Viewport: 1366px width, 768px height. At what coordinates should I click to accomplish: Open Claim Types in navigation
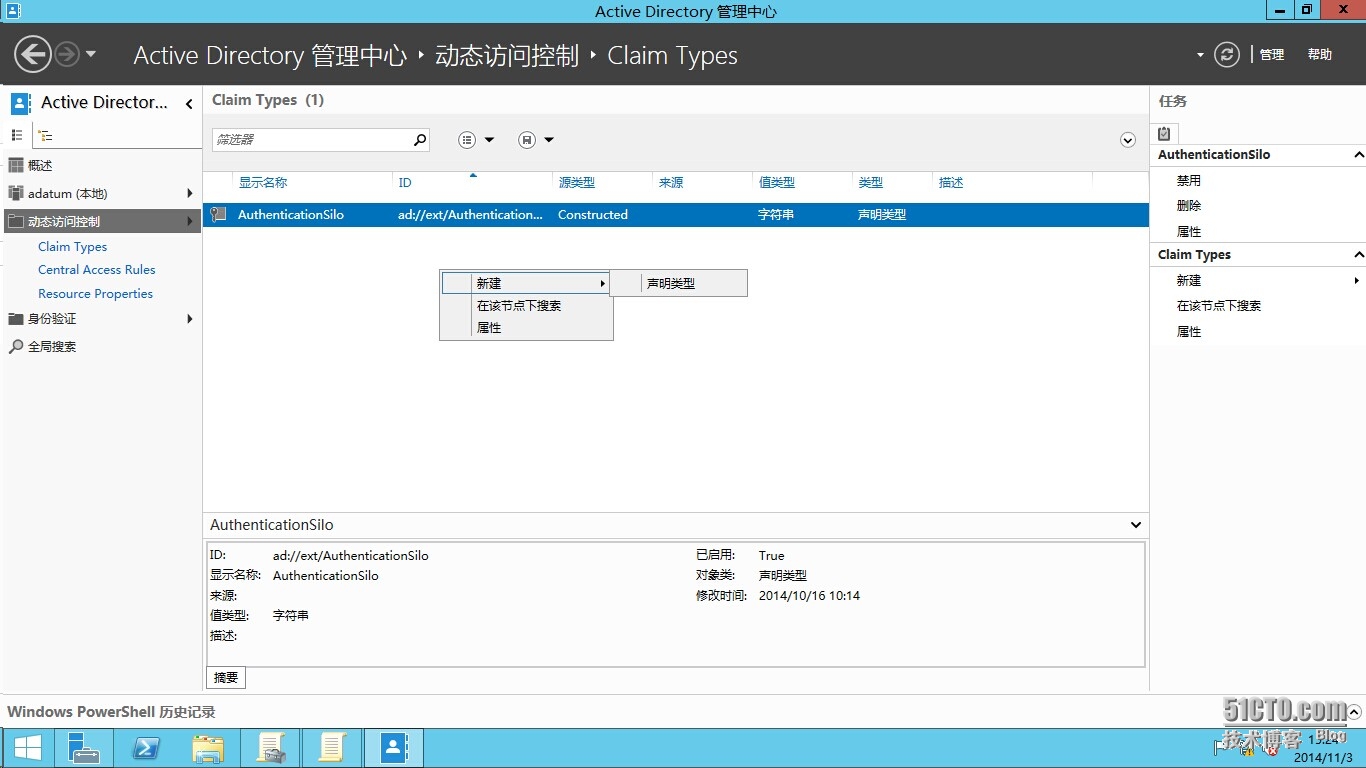point(72,247)
